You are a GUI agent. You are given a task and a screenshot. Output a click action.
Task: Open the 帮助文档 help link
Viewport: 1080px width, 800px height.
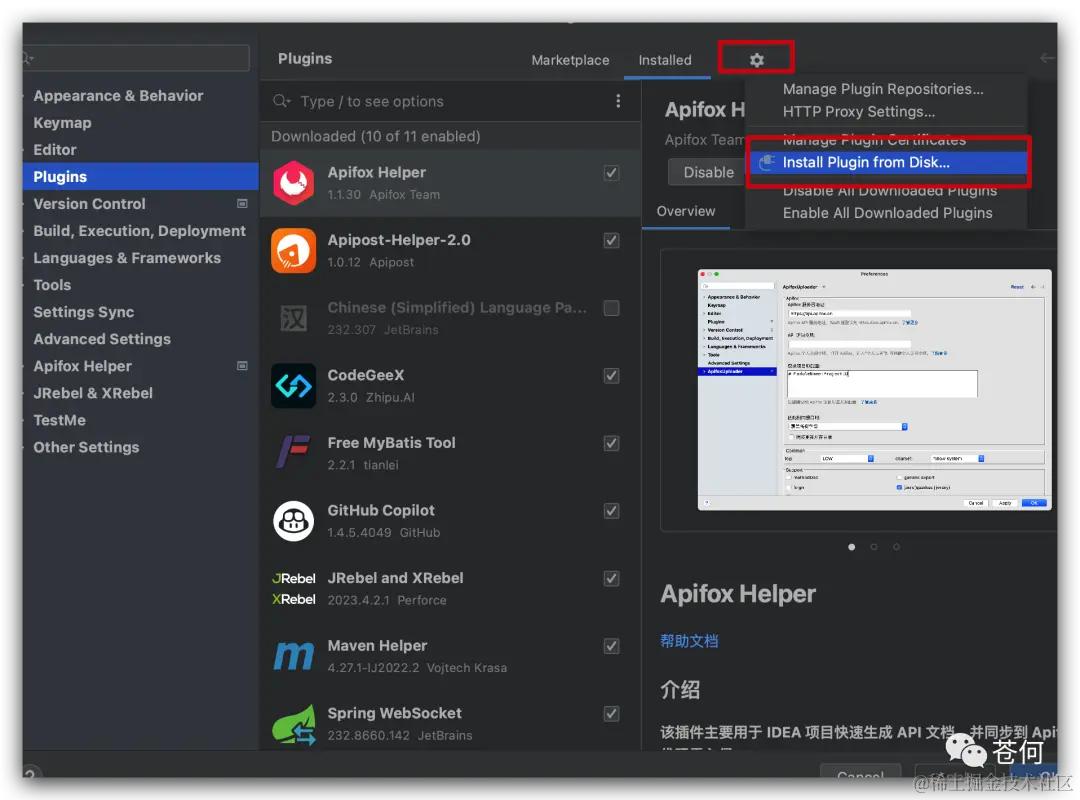689,641
